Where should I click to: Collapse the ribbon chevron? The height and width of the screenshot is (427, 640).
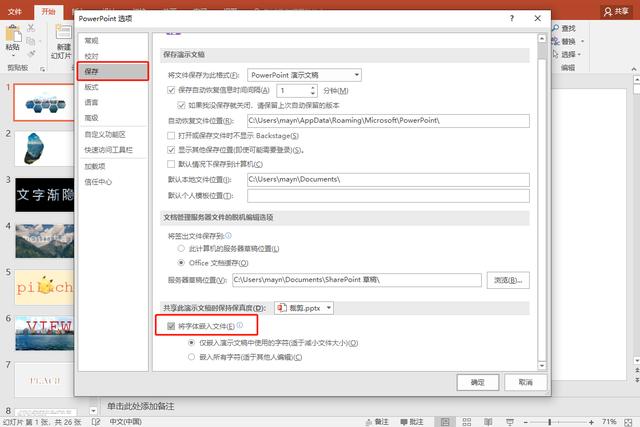point(634,69)
